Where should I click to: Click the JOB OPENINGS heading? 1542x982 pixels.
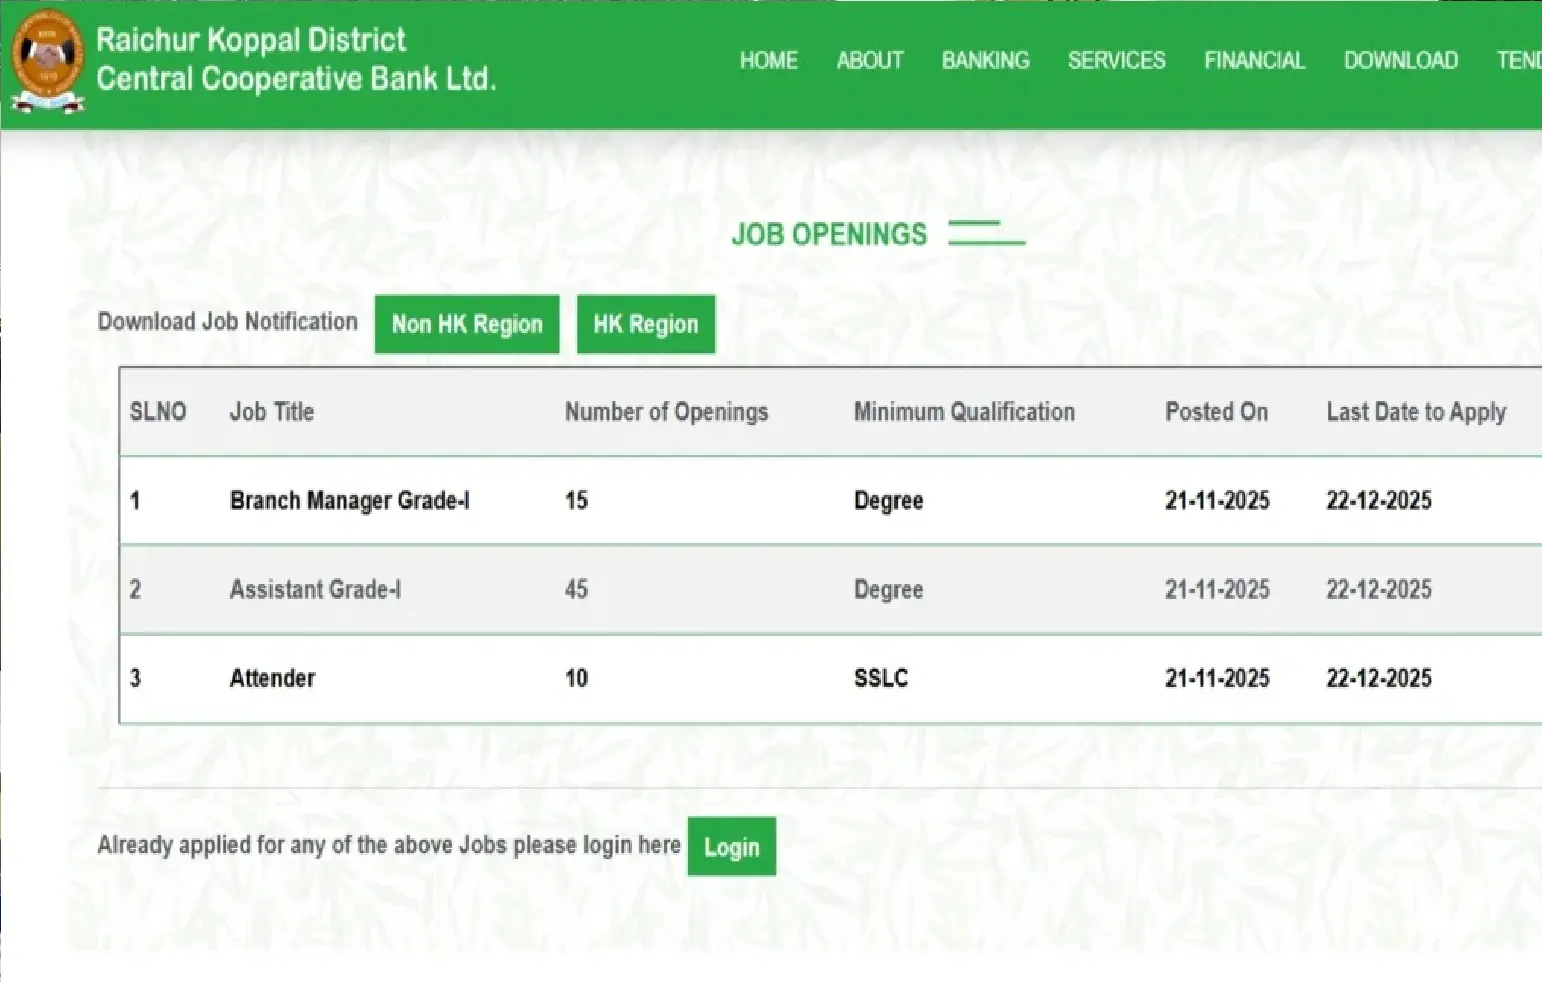pyautogui.click(x=829, y=234)
